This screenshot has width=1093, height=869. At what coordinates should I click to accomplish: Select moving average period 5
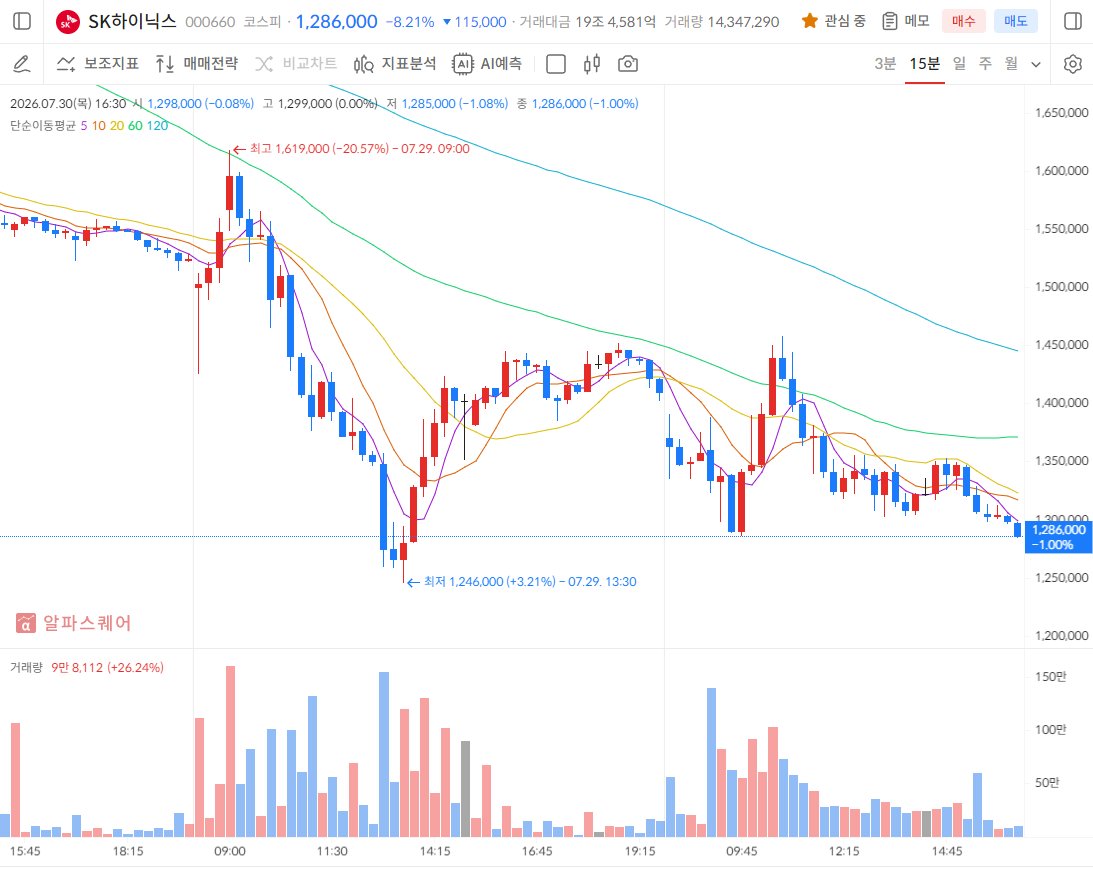84,125
